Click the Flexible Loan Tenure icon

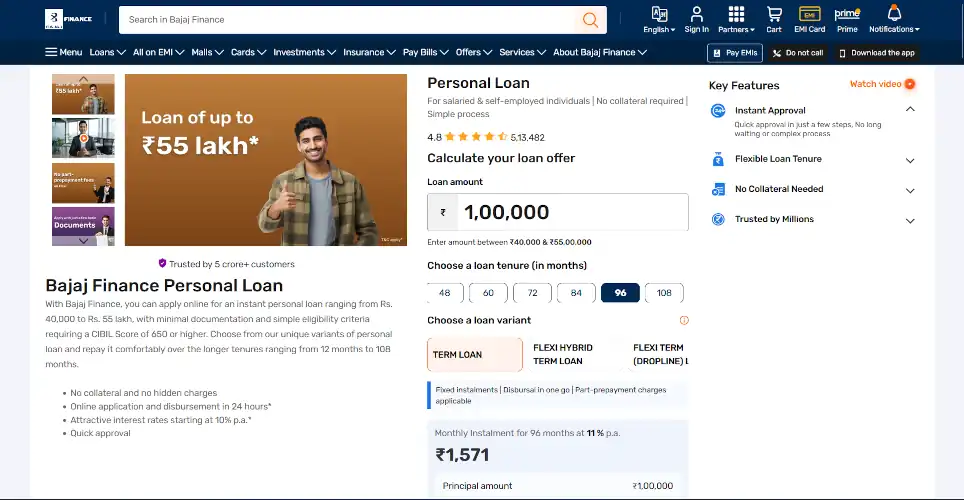click(718, 159)
